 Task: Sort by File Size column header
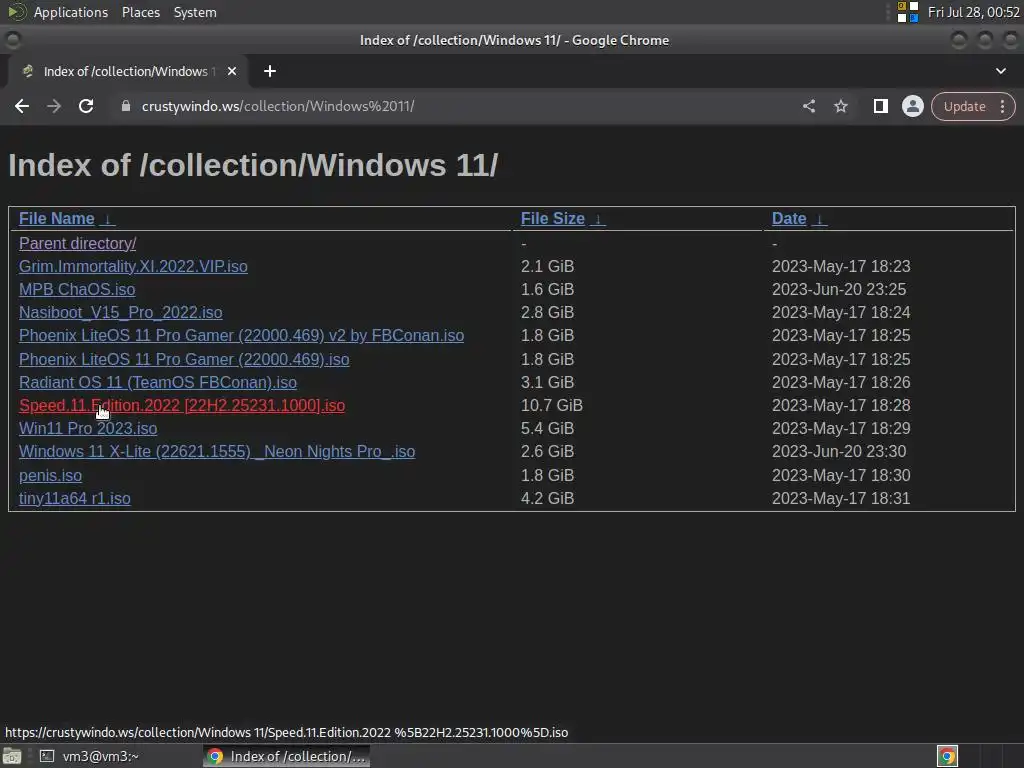(552, 219)
